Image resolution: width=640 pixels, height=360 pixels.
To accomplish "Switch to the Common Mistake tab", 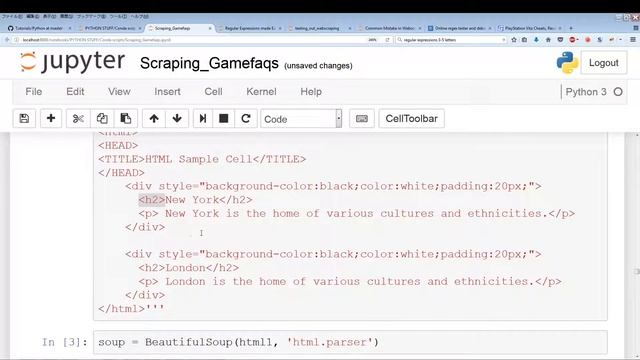I will point(389,28).
